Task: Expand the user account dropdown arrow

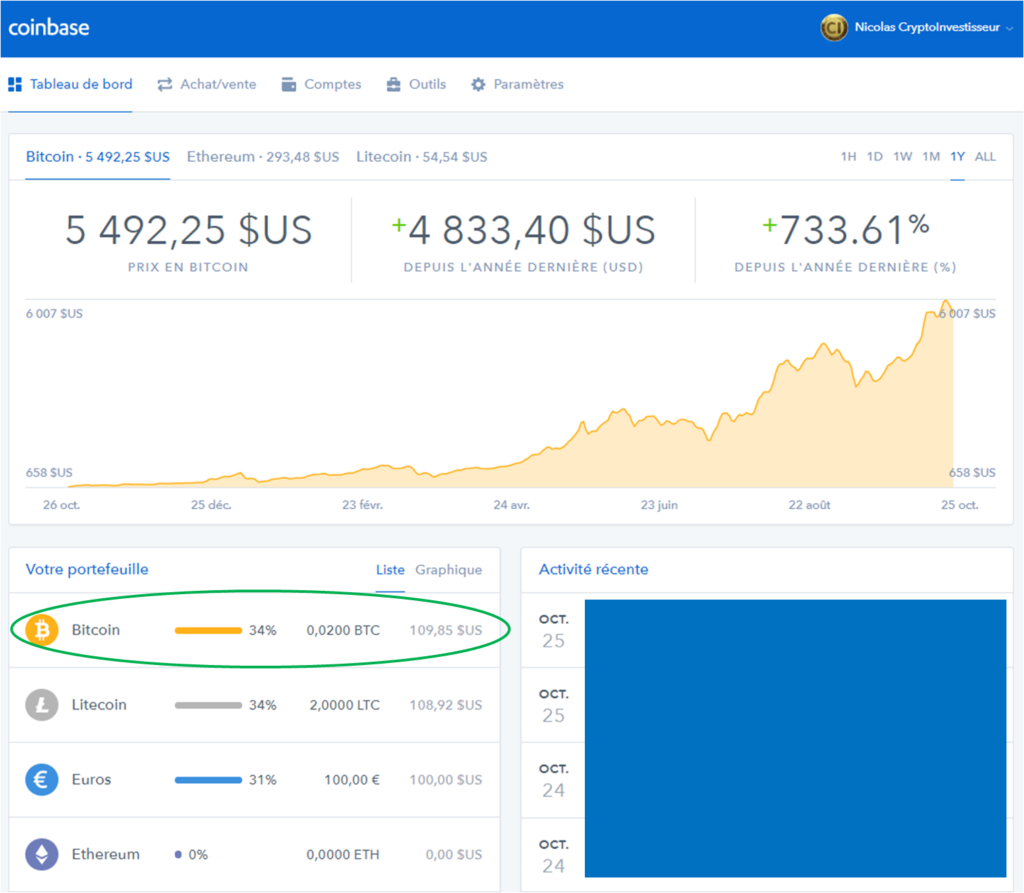Action: (1009, 28)
